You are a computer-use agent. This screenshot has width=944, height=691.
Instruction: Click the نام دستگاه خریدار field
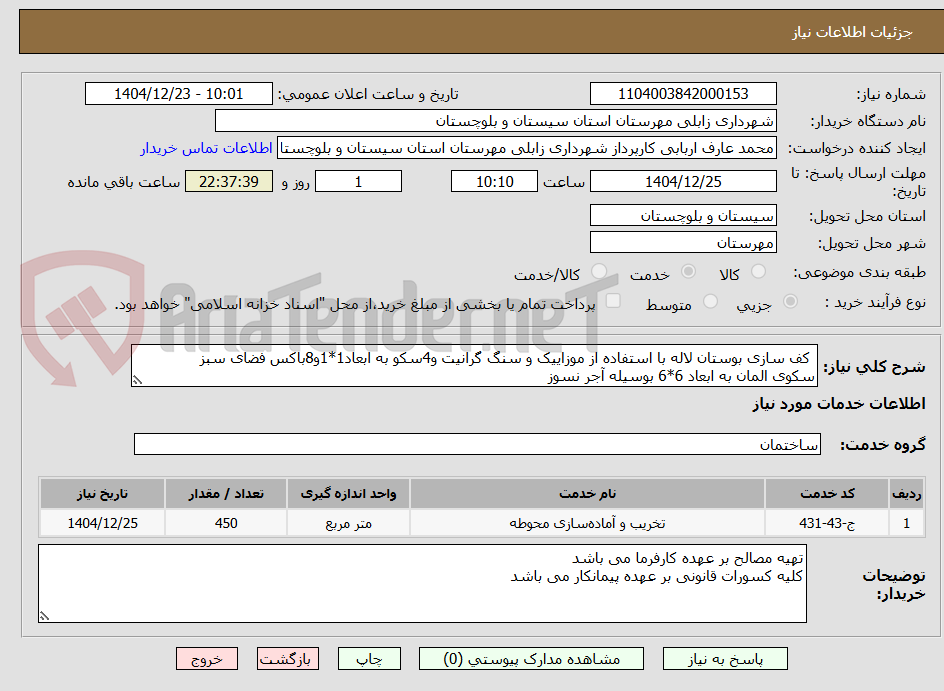pyautogui.click(x=495, y=121)
